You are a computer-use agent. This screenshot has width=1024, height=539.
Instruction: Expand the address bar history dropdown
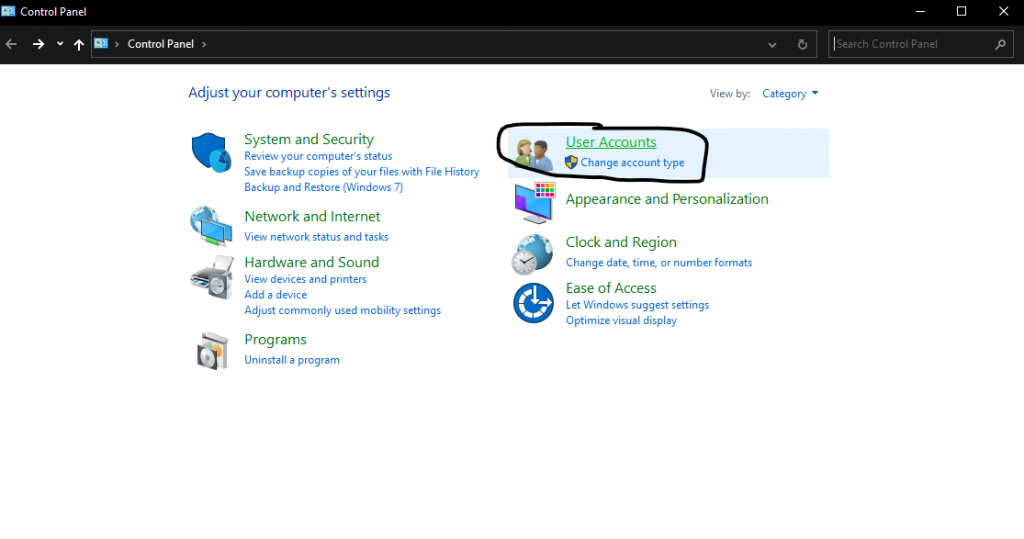click(773, 44)
